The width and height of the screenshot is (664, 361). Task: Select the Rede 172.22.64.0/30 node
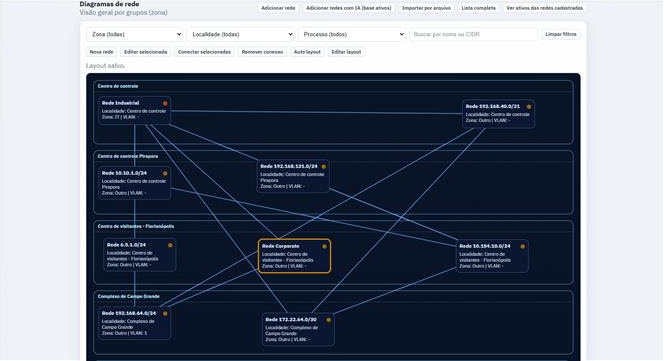pos(298,330)
